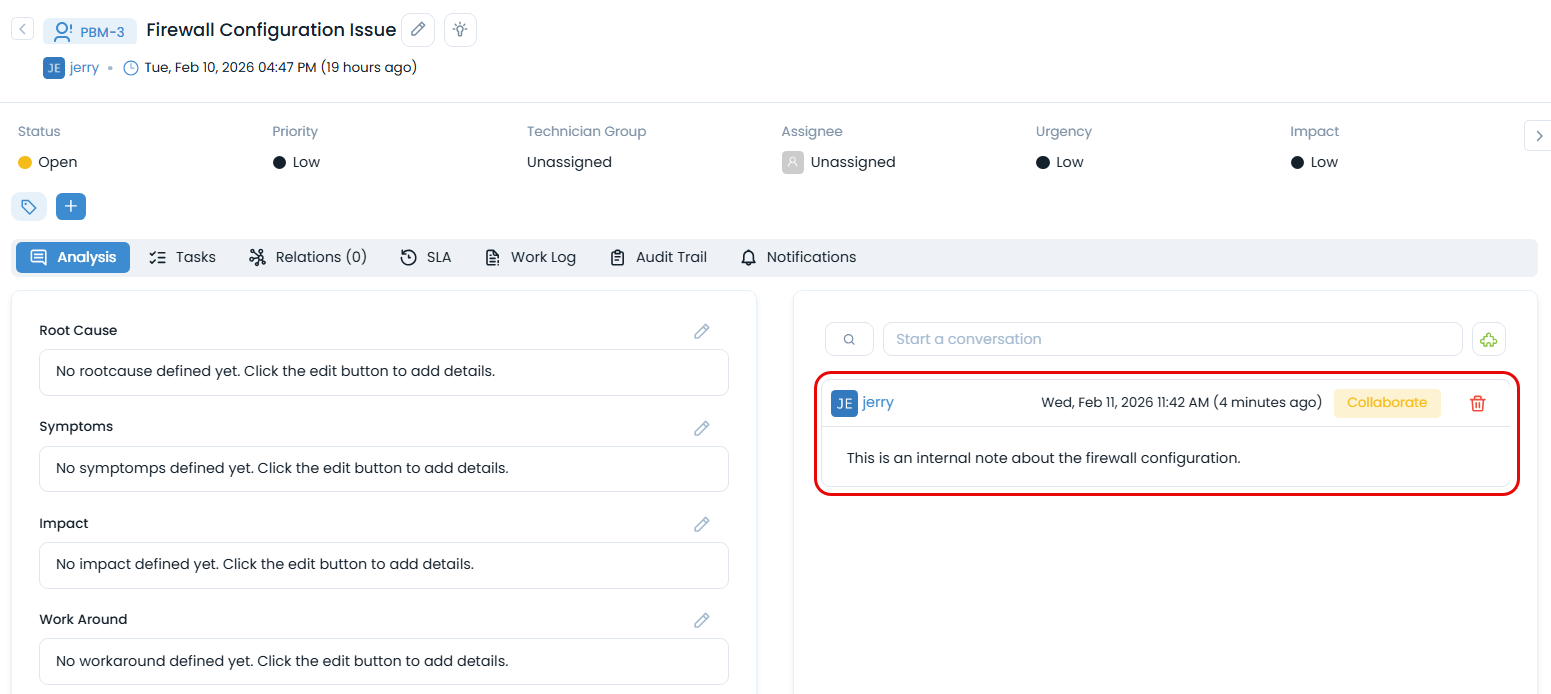This screenshot has width=1551, height=694.
Task: Click the Start a conversation input field
Action: click(1171, 339)
